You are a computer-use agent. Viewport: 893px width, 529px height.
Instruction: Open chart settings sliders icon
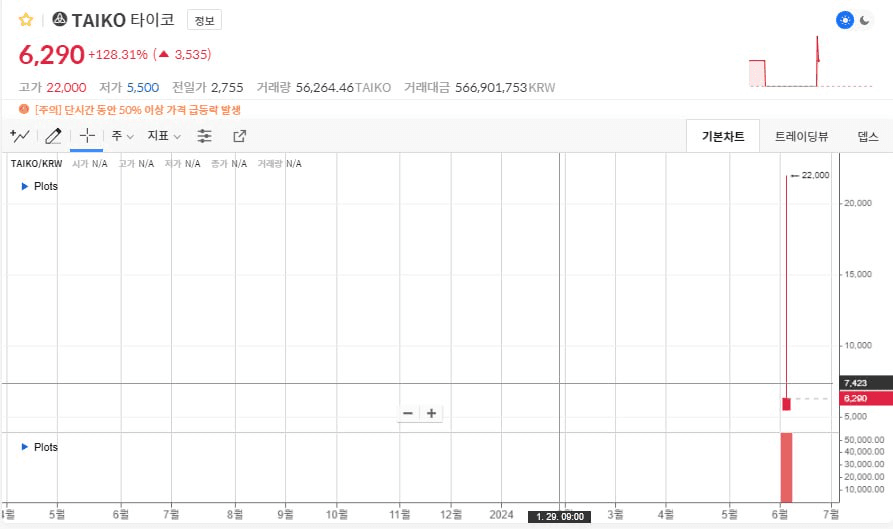204,136
